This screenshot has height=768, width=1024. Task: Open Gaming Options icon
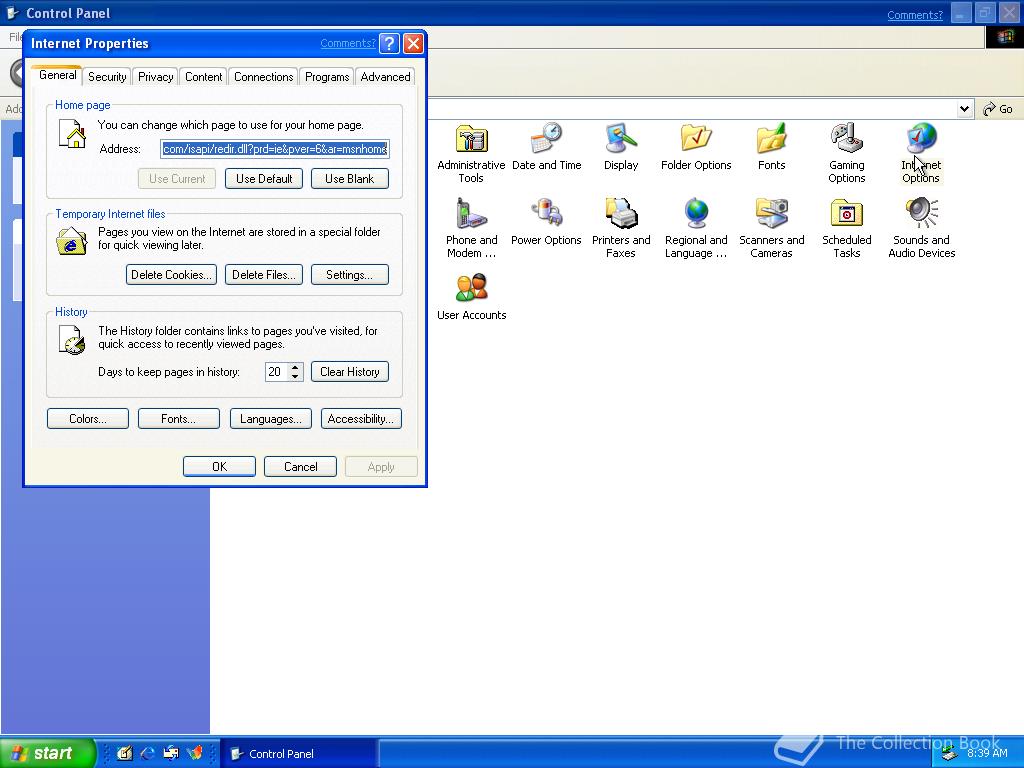coord(846,138)
